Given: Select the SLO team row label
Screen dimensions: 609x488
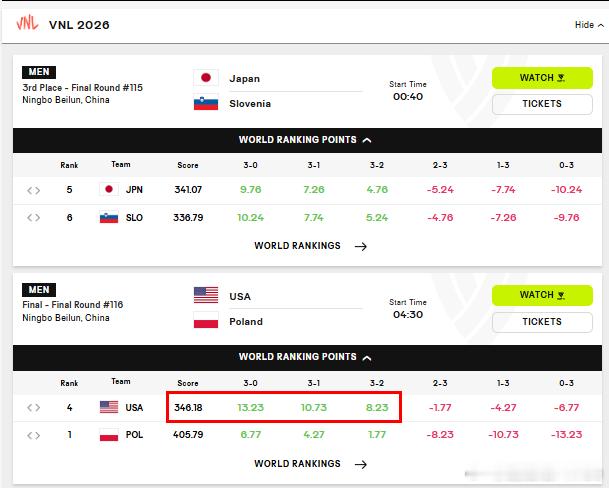Looking at the screenshot, I should click(x=134, y=218).
